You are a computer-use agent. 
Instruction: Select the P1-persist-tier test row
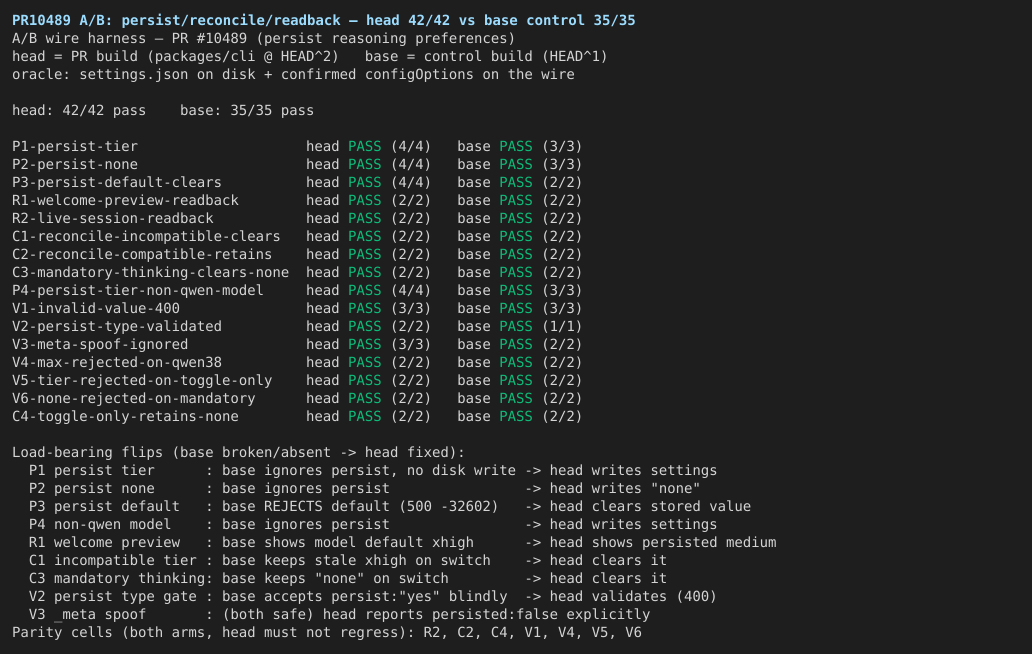297,147
